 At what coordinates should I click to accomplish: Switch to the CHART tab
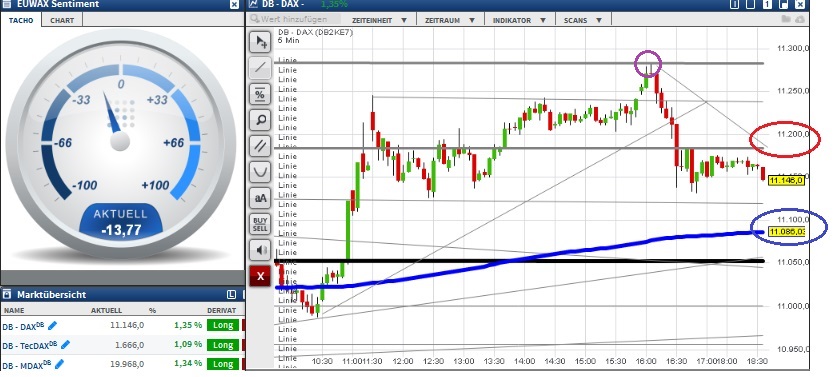(x=62, y=20)
